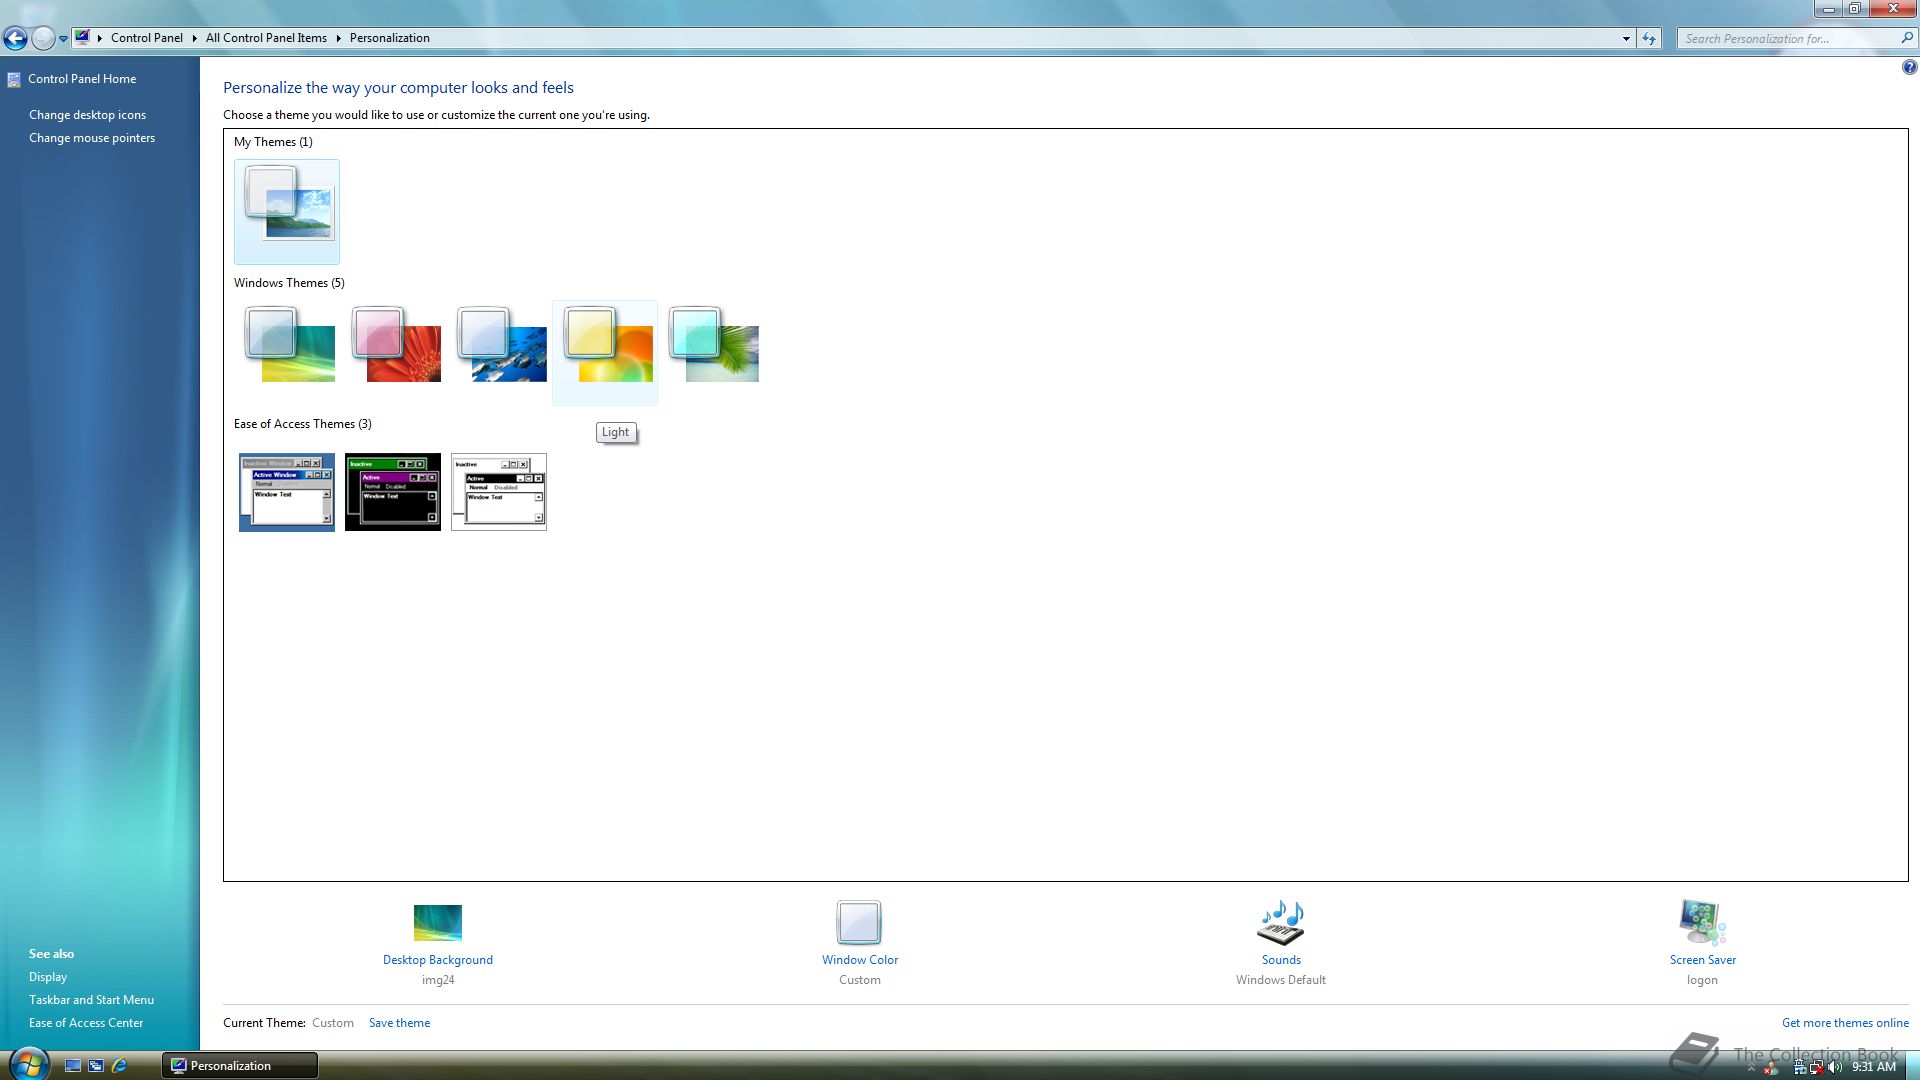Click the Personalization taskbar button

point(240,1066)
